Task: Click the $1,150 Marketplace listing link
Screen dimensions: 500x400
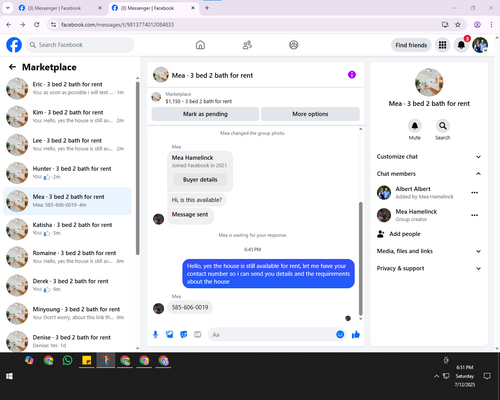Action: tap(199, 101)
